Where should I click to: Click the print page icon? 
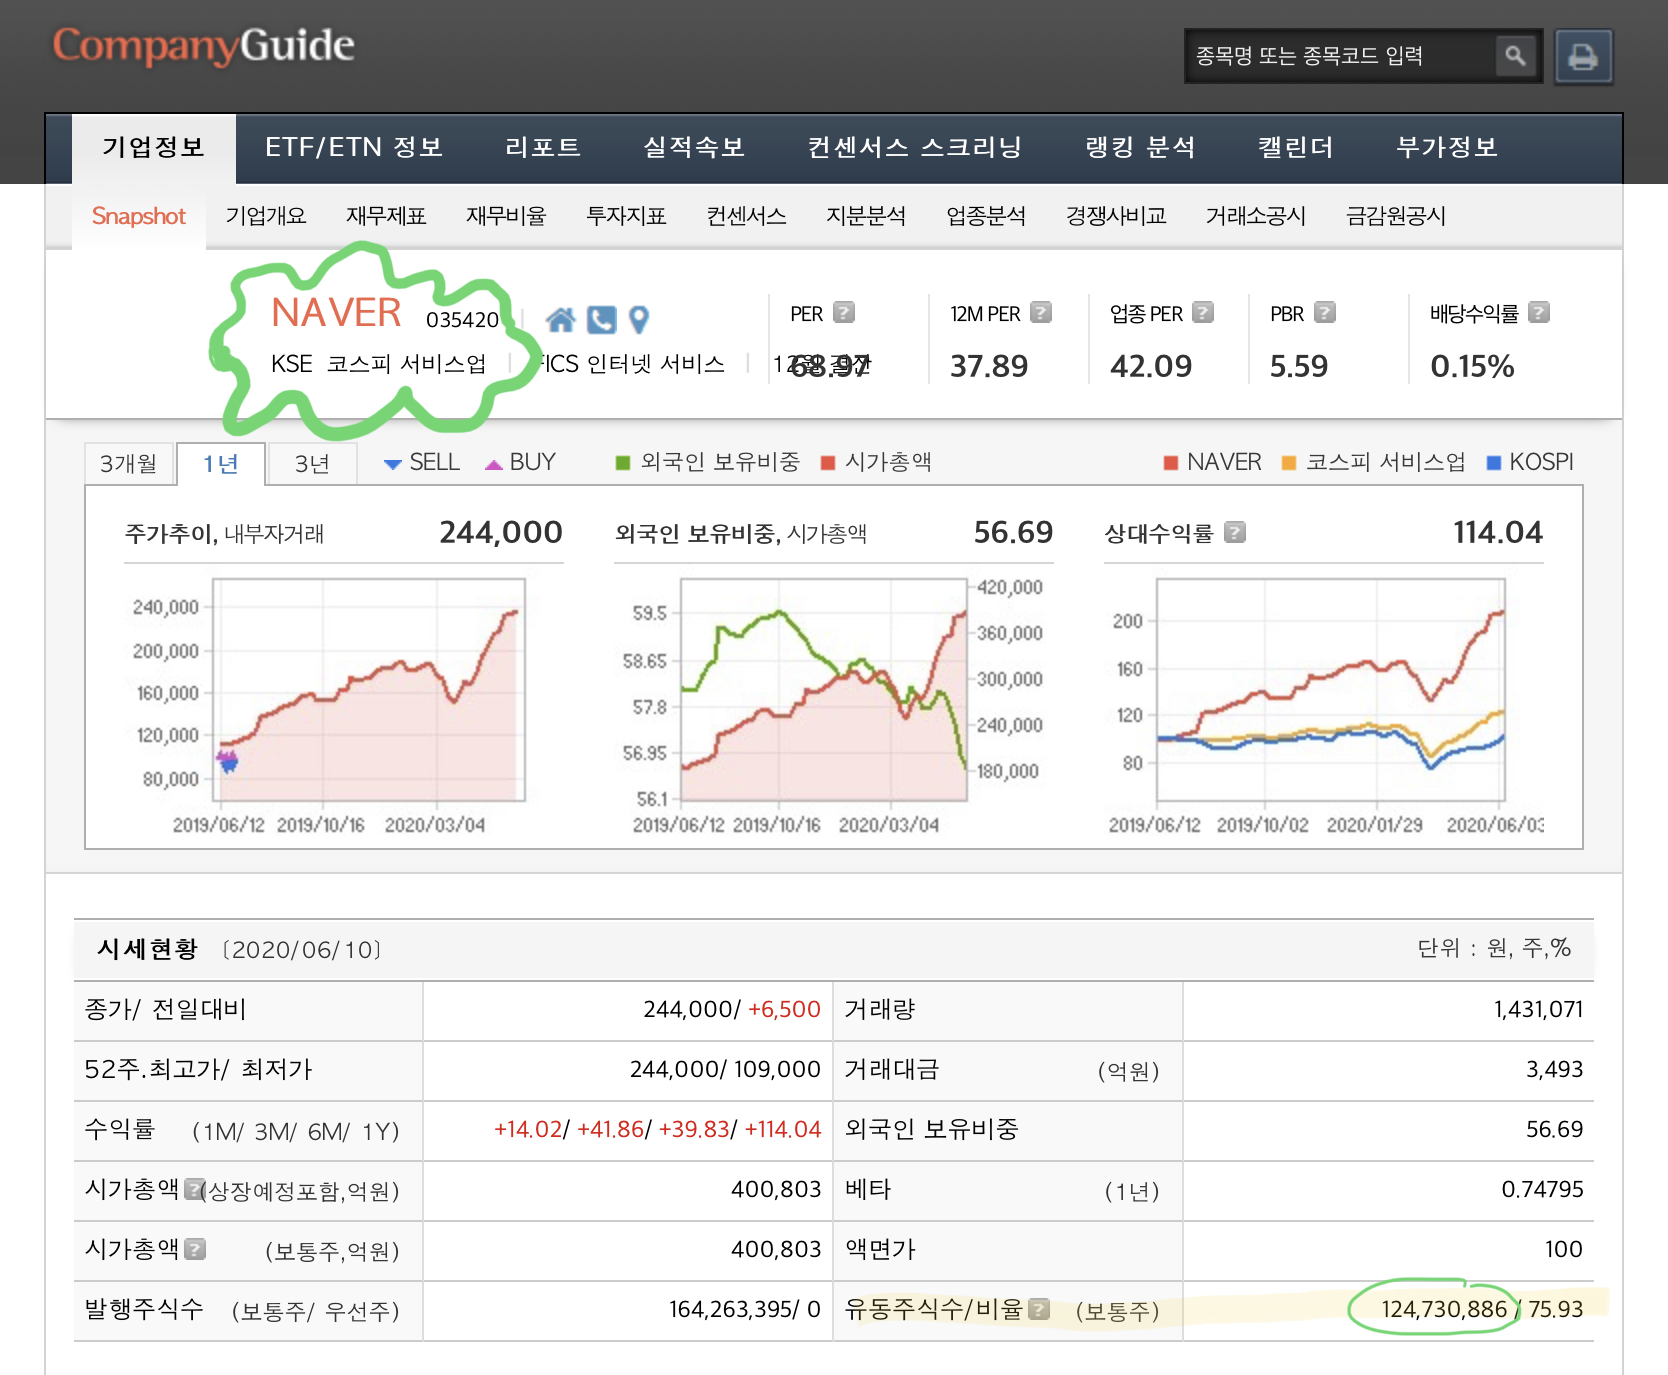(1583, 57)
